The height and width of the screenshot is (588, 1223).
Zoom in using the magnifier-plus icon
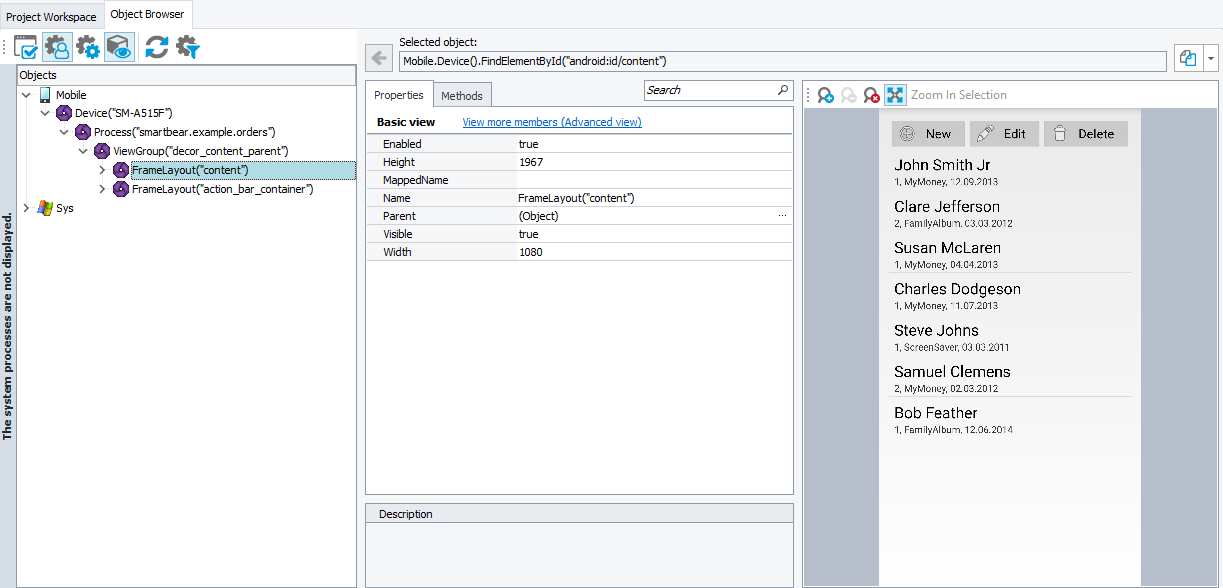[825, 95]
